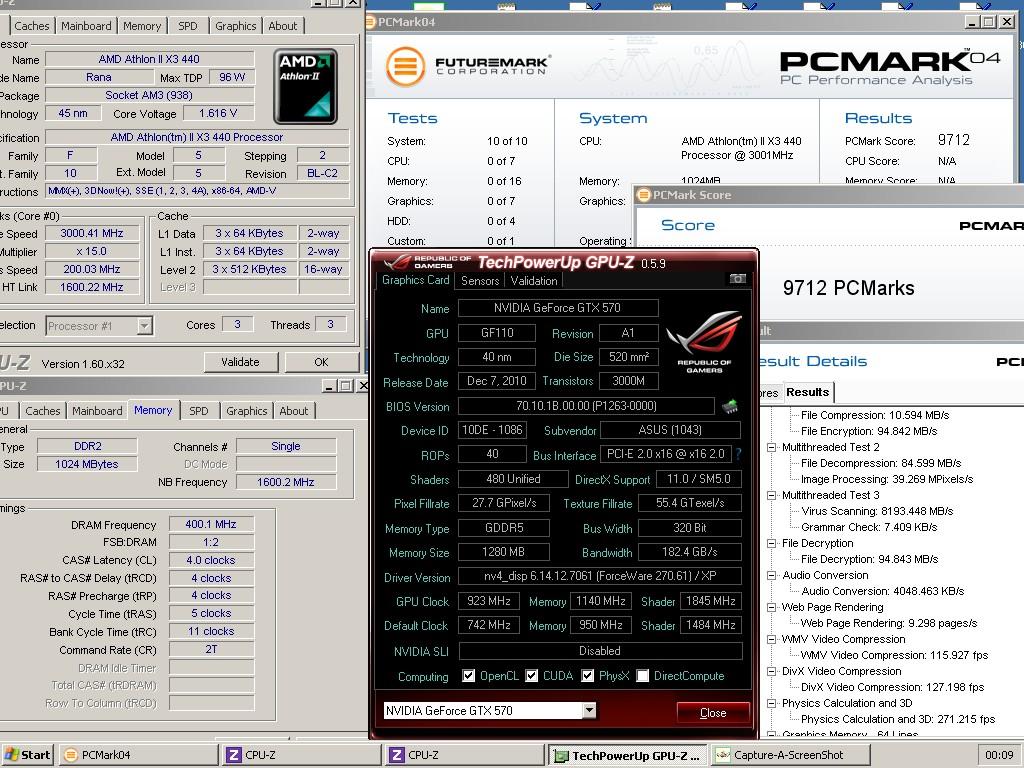The image size is (1024, 768).
Task: Click the Memory Size value 1280 MB
Action: 504,552
